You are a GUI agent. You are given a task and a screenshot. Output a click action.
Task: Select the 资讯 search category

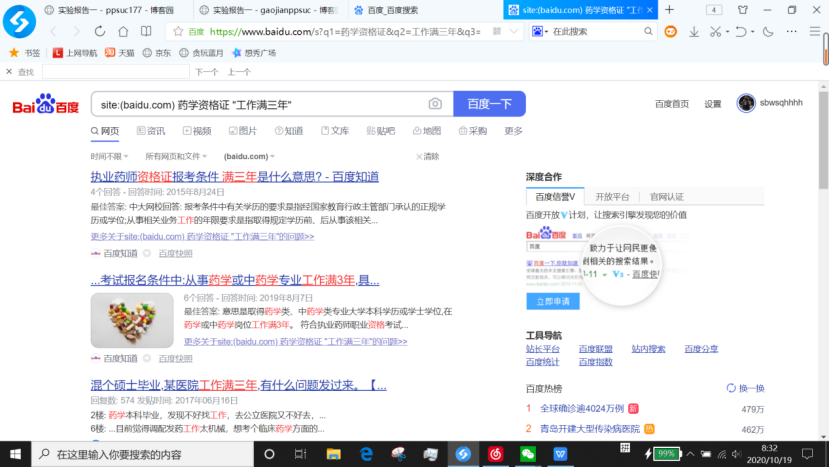[x=151, y=131]
